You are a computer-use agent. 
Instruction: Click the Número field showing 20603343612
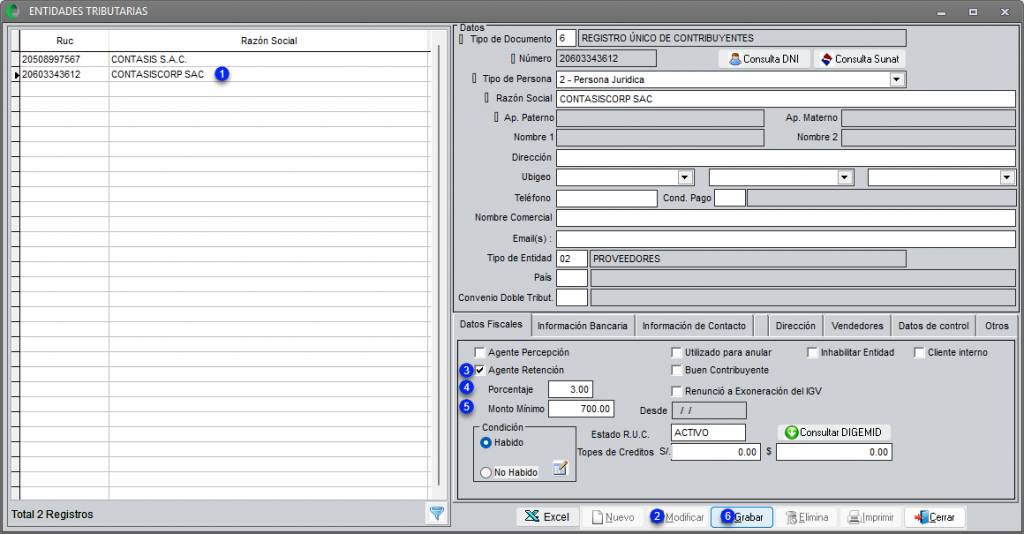(x=606, y=58)
